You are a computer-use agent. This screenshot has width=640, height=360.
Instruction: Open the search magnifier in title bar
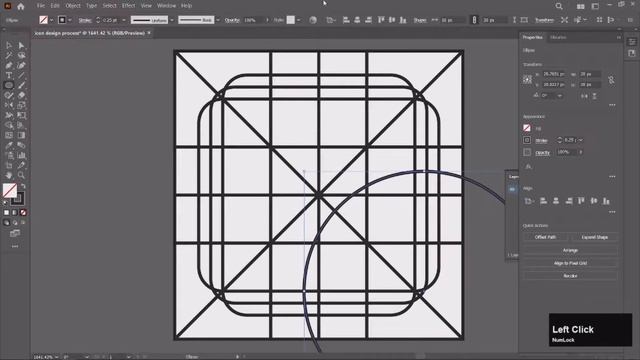click(x=559, y=6)
